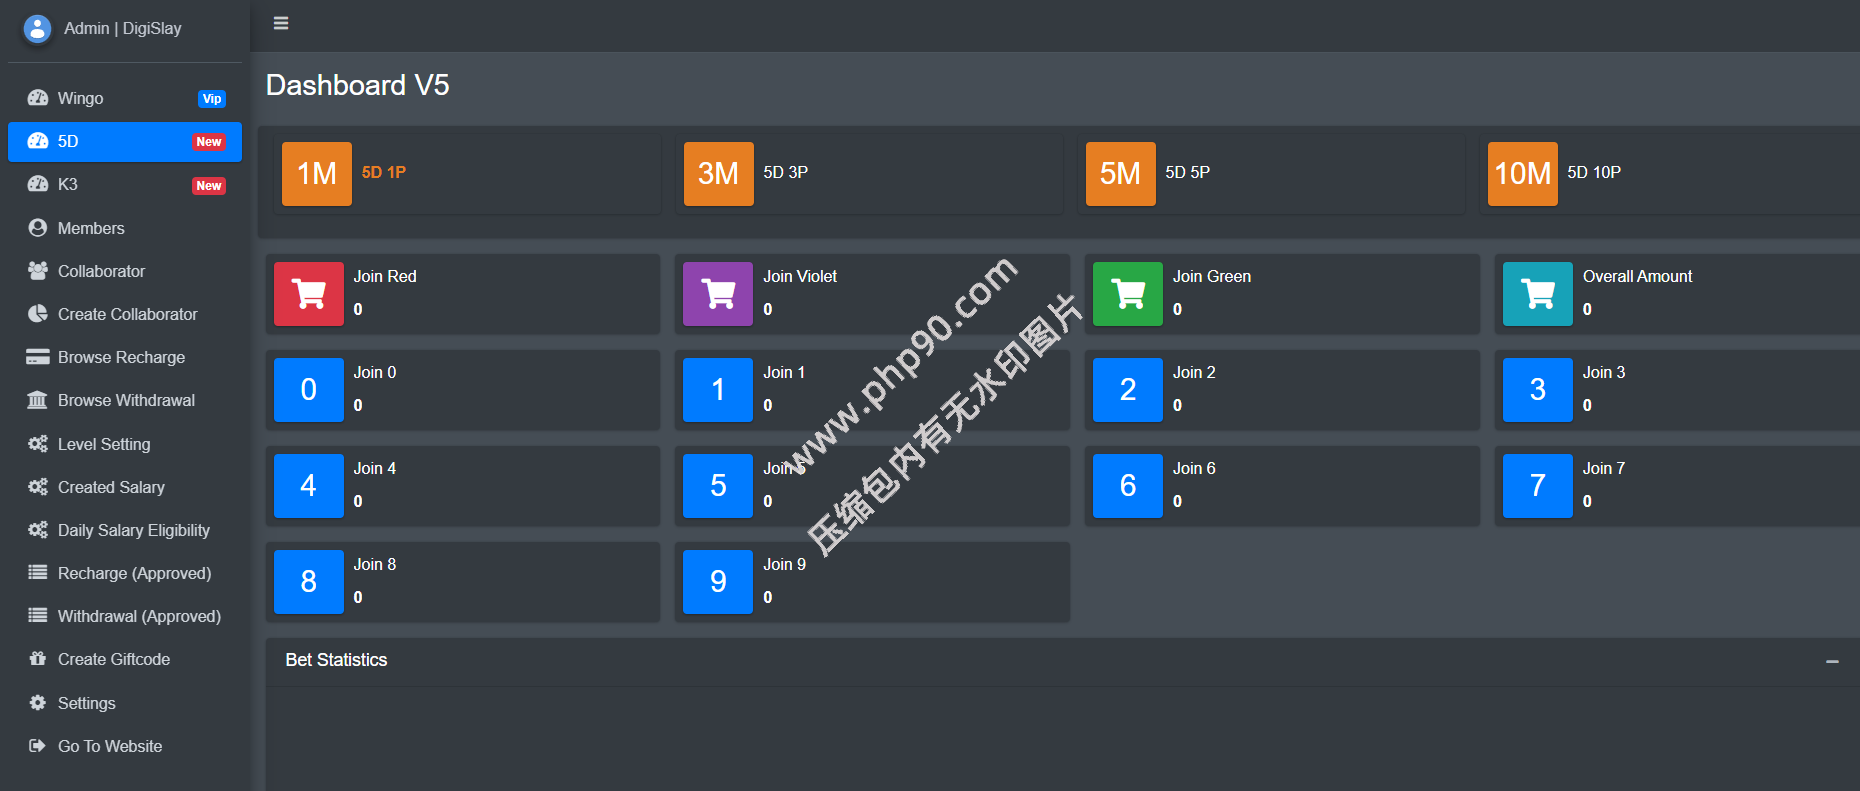
Task: Click the red Join Red cart icon
Action: click(x=308, y=294)
